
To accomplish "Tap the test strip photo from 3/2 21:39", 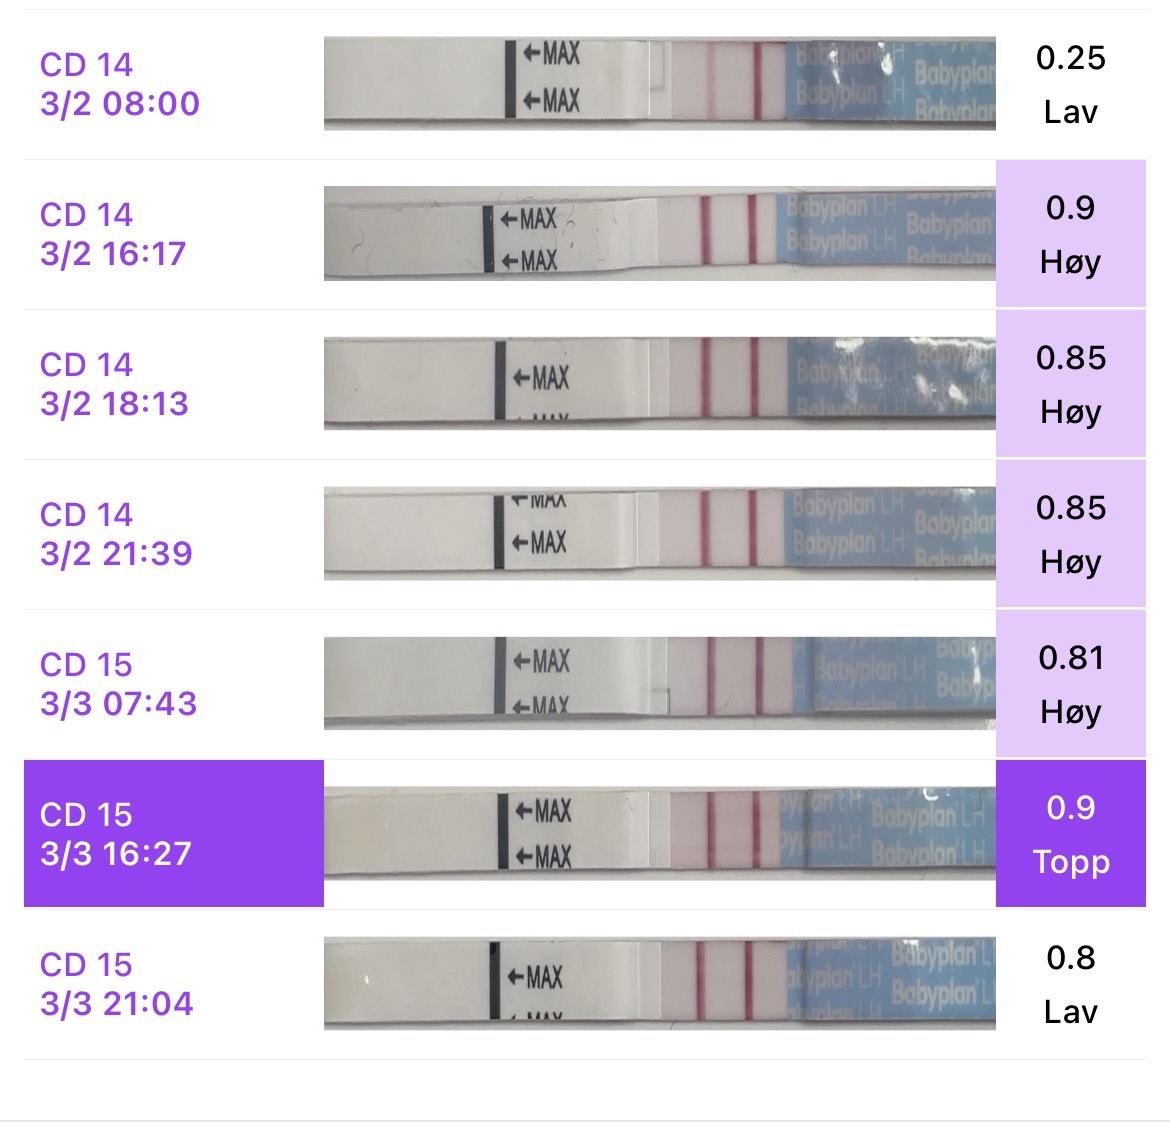I will [659, 534].
